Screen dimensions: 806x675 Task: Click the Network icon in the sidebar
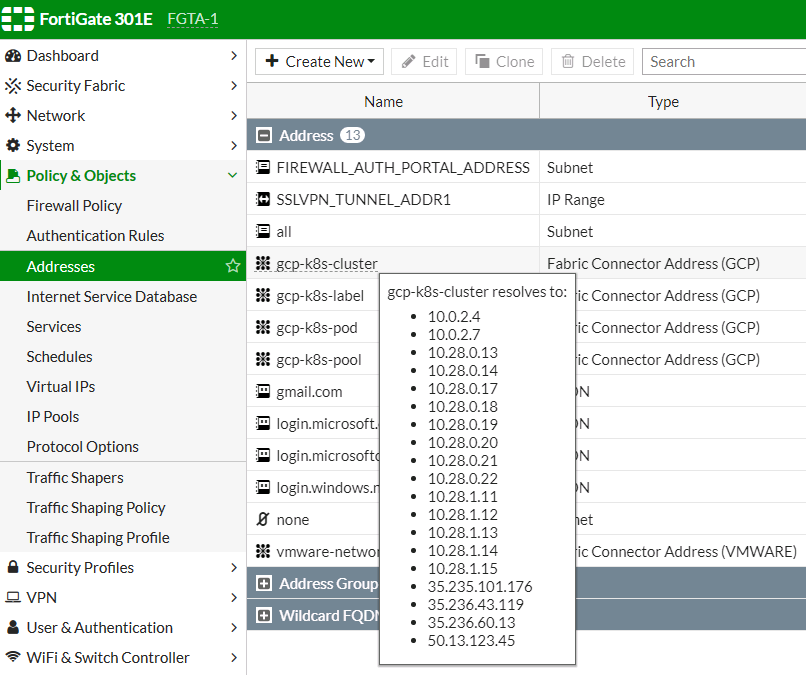[x=14, y=115]
